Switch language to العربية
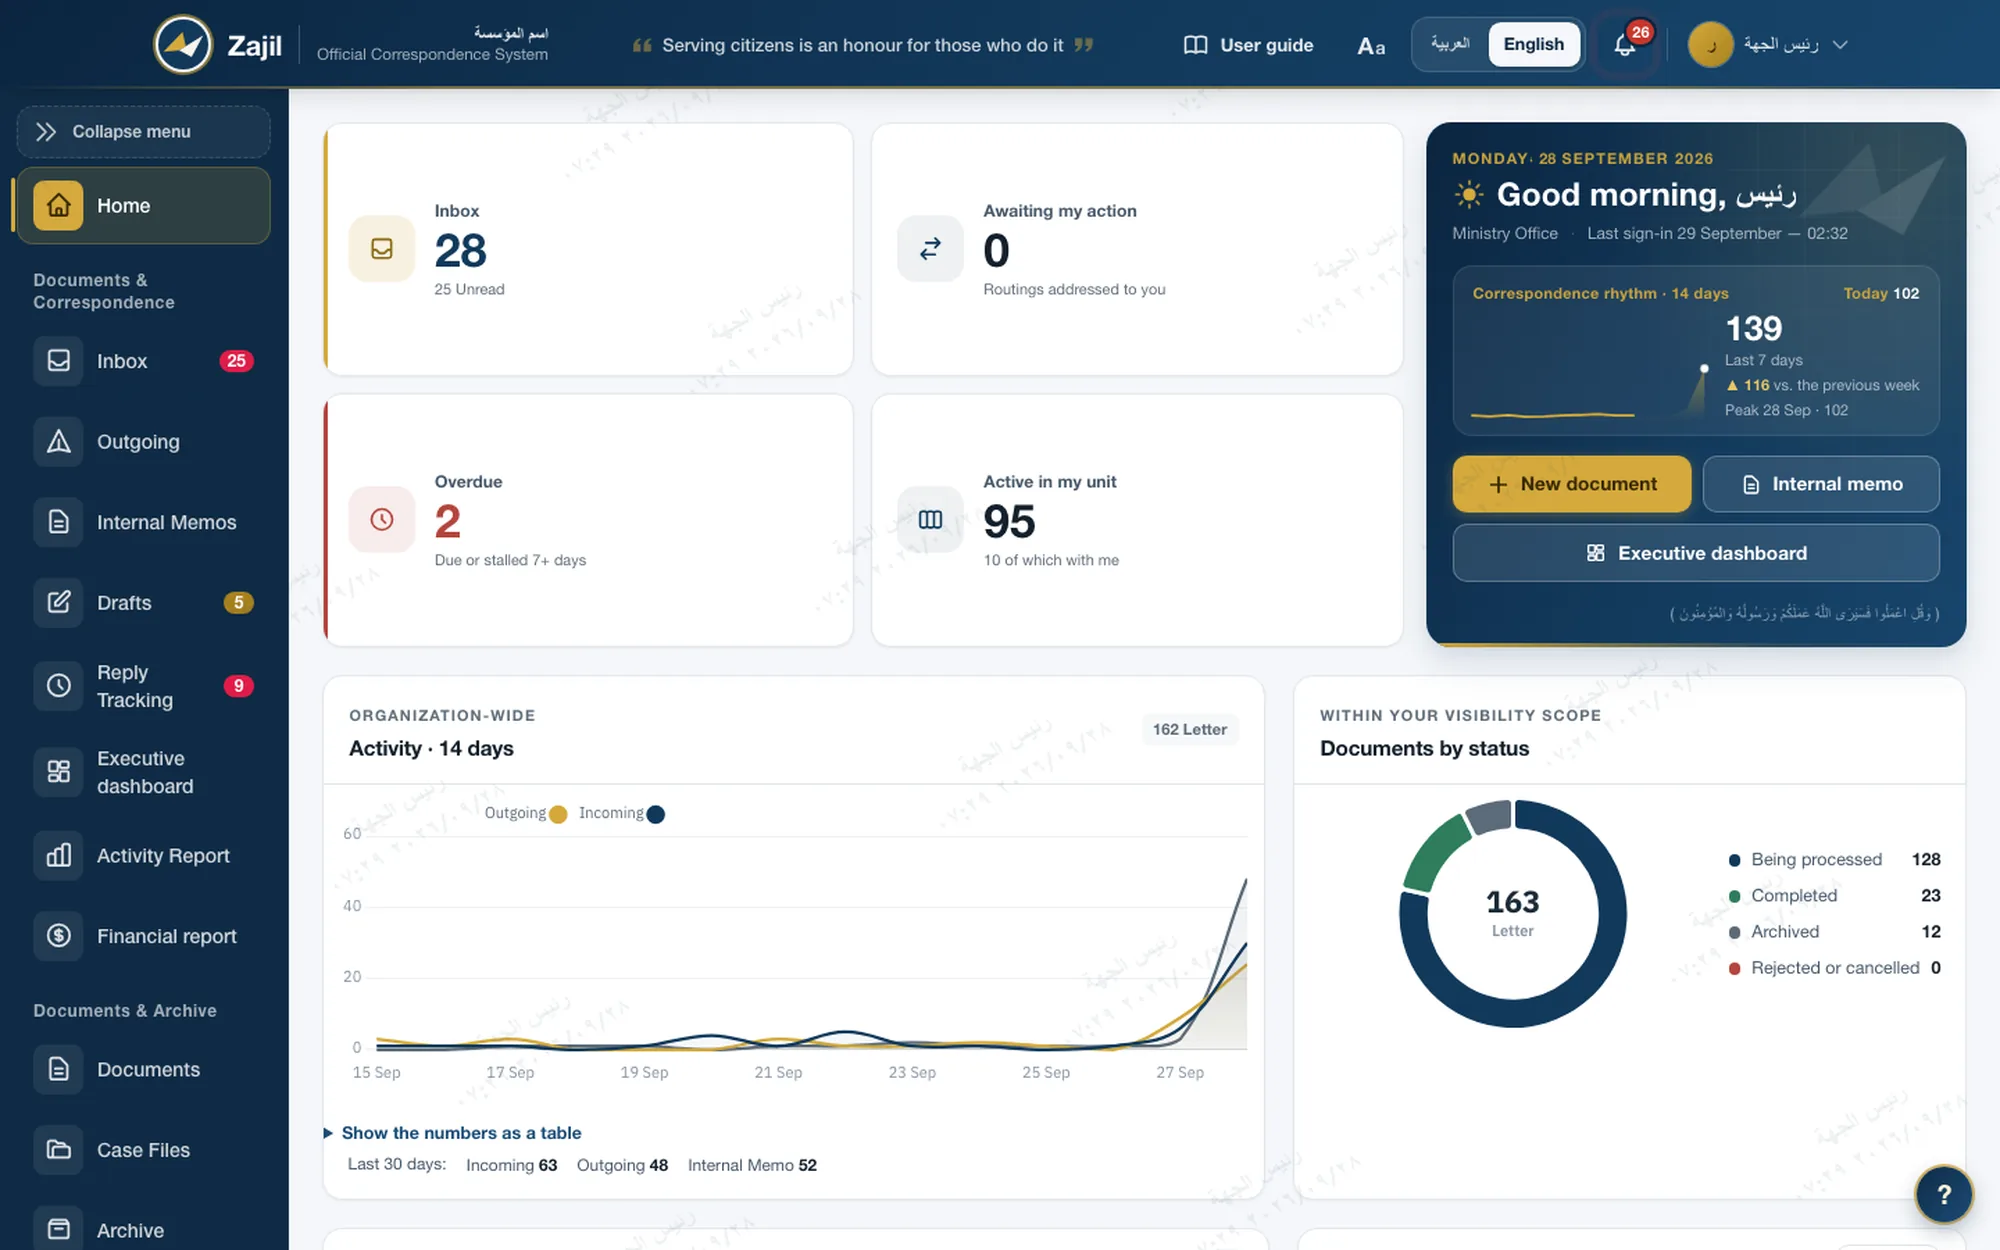The image size is (2000, 1250). tap(1450, 44)
